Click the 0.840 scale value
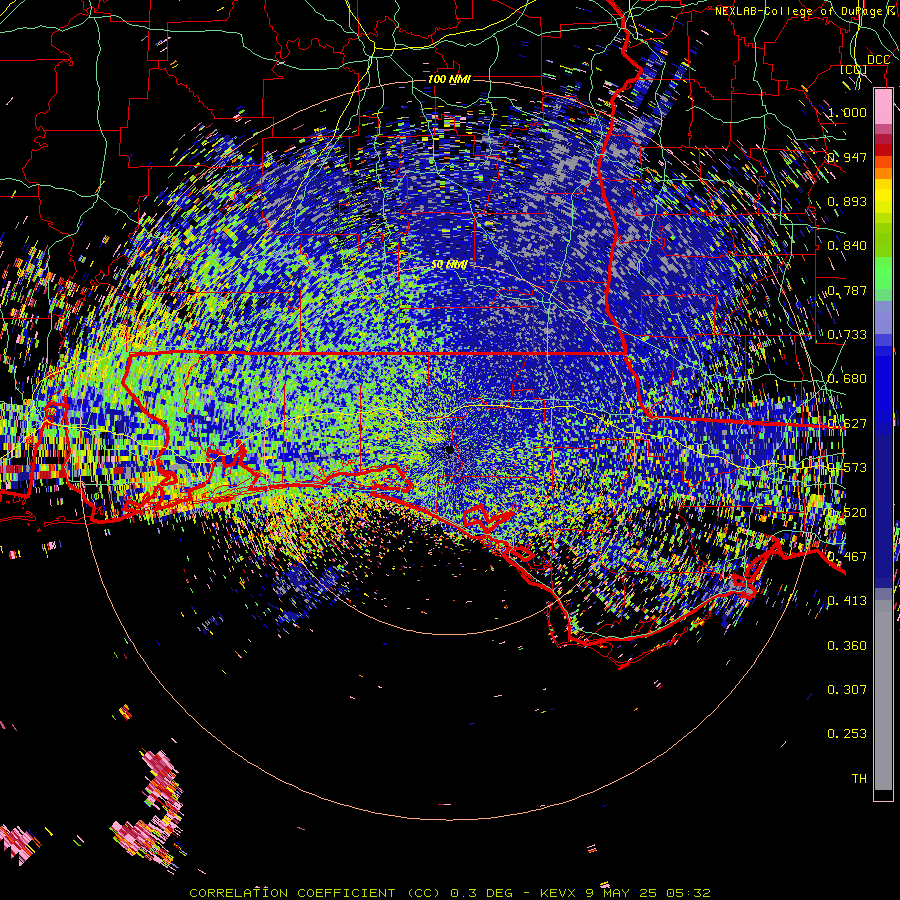The image size is (900, 900). pos(847,246)
